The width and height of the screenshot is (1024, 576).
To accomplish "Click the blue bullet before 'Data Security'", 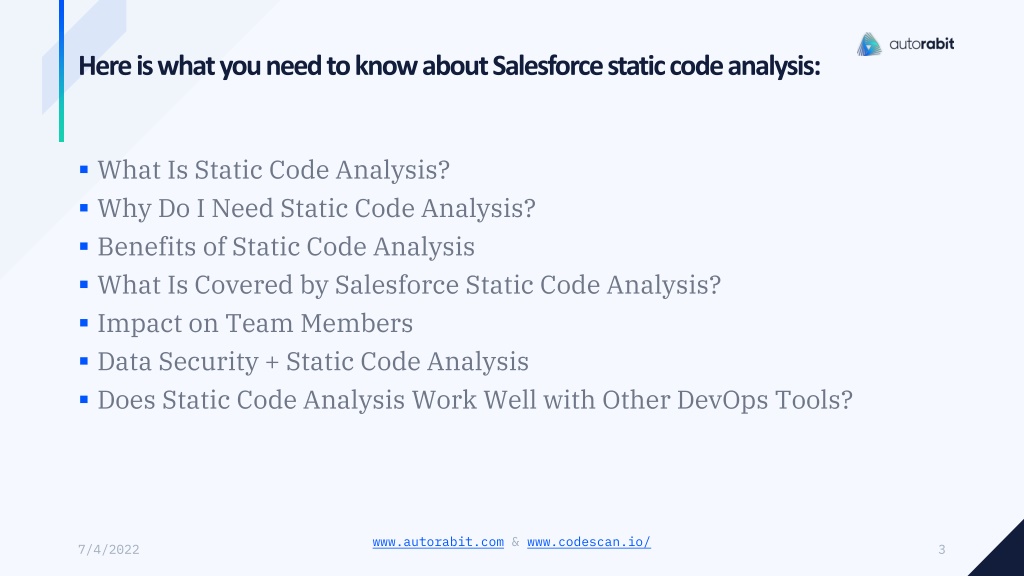I will [84, 361].
